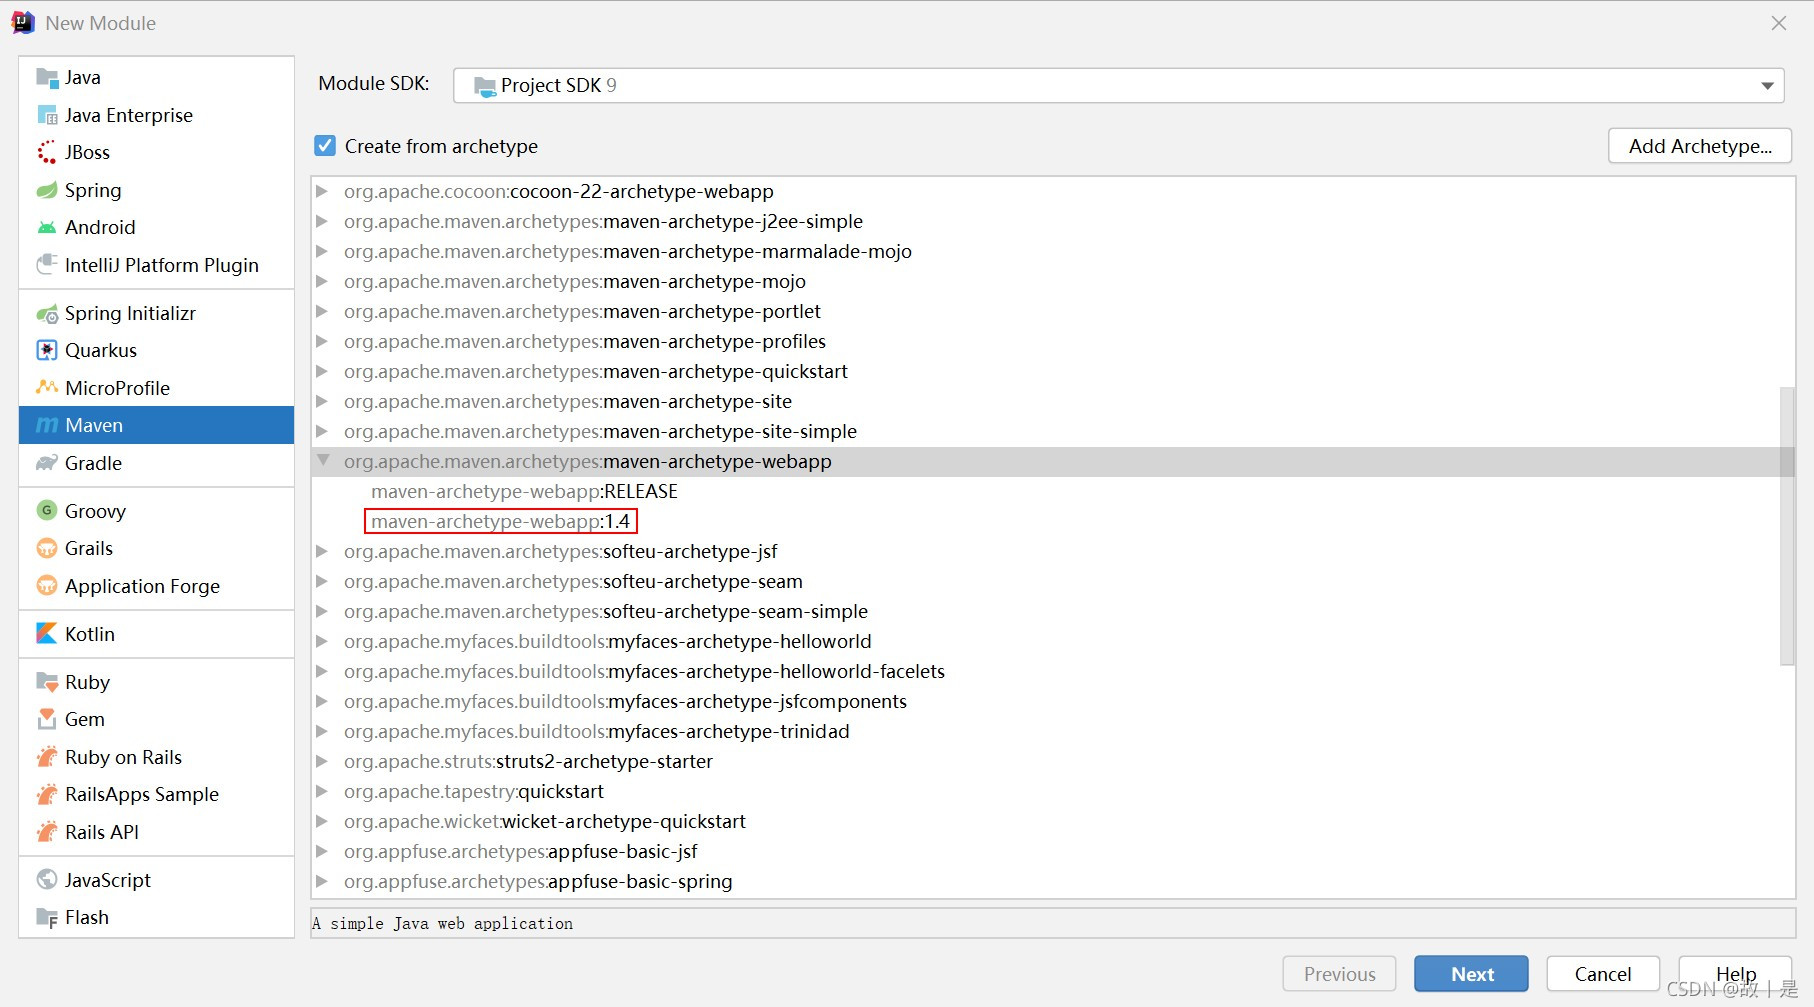This screenshot has width=1814, height=1007.
Task: Select the Grails icon
Action: (x=47, y=548)
